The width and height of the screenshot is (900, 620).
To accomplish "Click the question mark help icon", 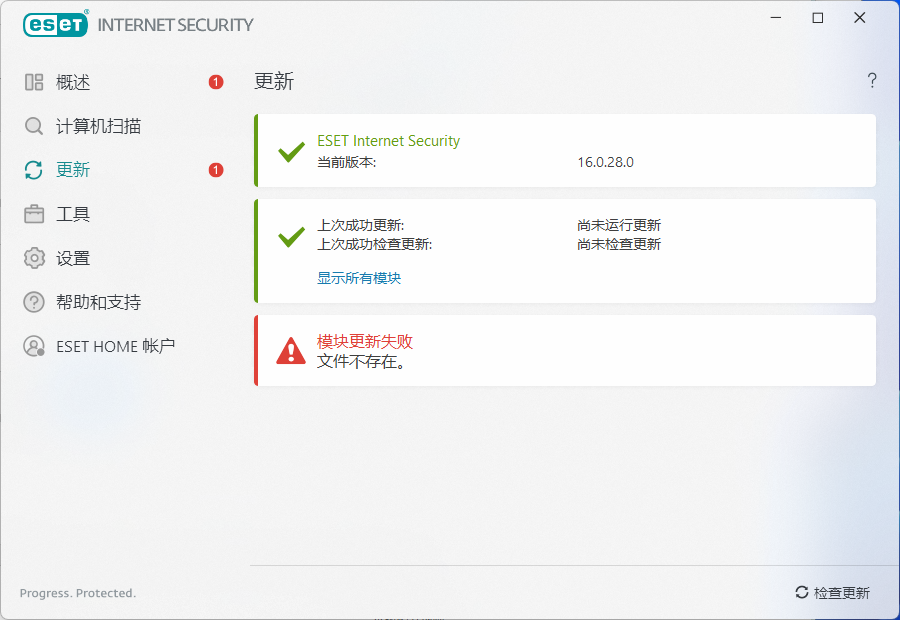I will coord(872,81).
